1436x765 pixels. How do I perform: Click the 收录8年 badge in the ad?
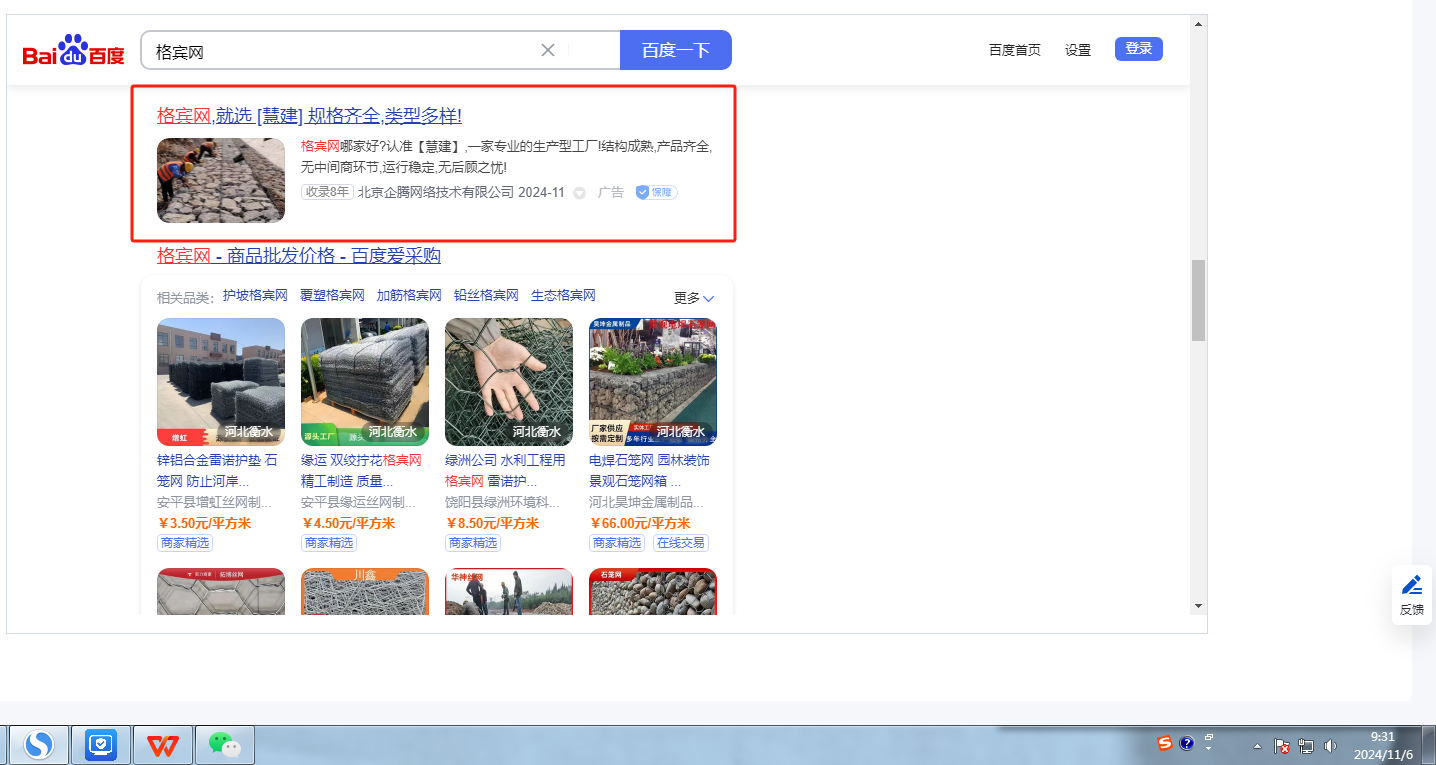coord(327,192)
